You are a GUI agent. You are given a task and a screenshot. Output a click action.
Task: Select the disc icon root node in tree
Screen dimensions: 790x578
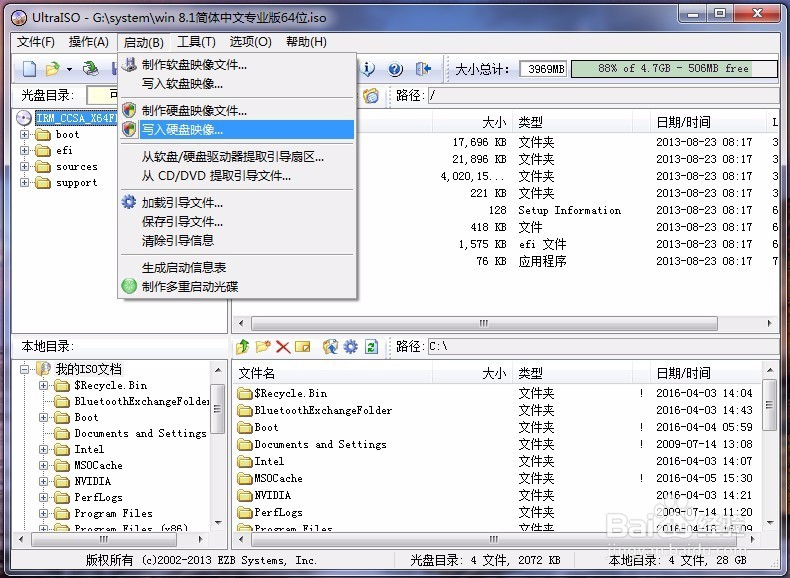pos(24,118)
